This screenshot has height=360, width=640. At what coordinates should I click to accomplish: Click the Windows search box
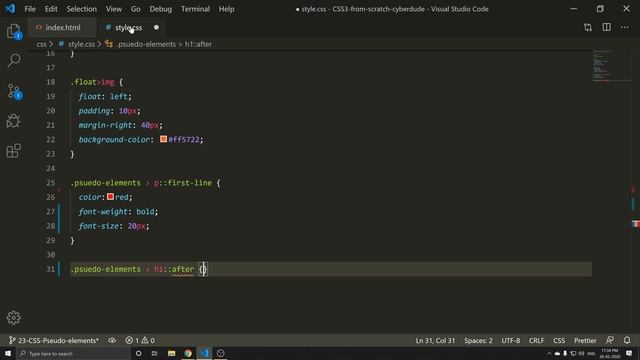tap(73, 353)
